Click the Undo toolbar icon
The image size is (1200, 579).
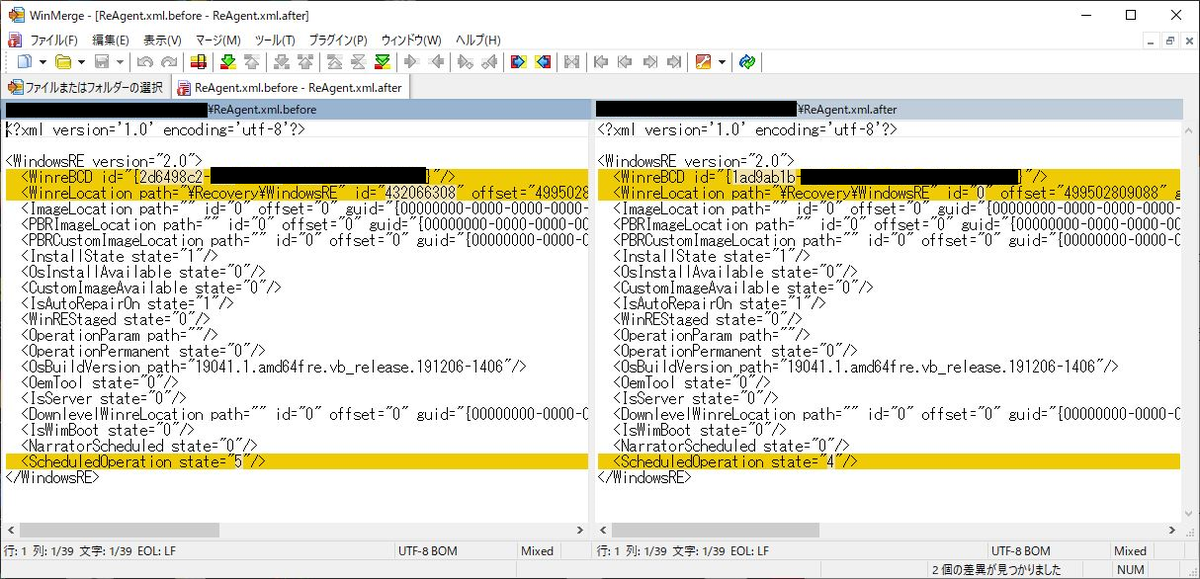point(144,62)
